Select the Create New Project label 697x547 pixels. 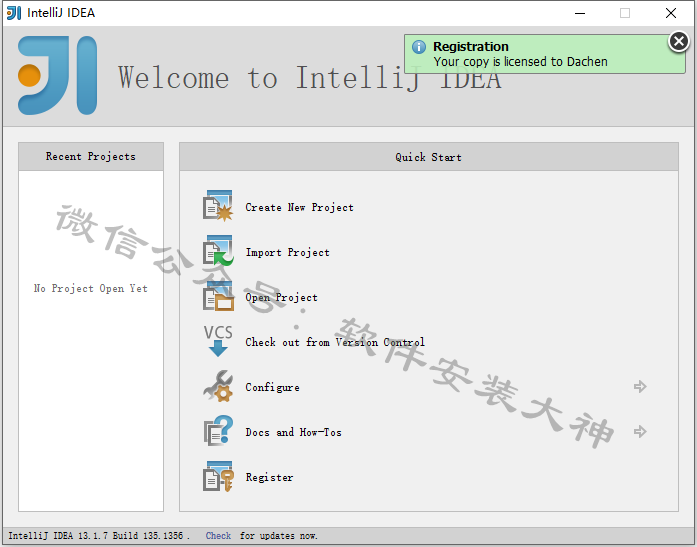(x=299, y=208)
